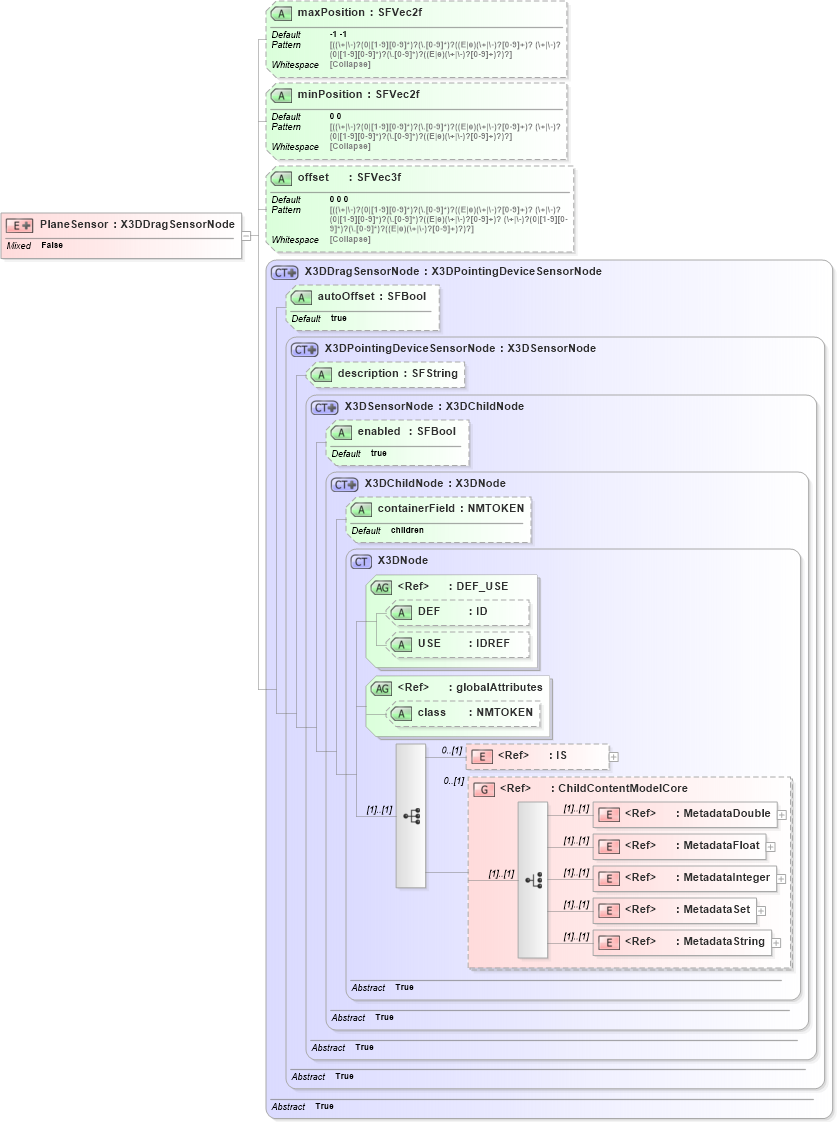The width and height of the screenshot is (837, 1122).
Task: Click the MetadataInteger element E icon
Action: click(609, 879)
